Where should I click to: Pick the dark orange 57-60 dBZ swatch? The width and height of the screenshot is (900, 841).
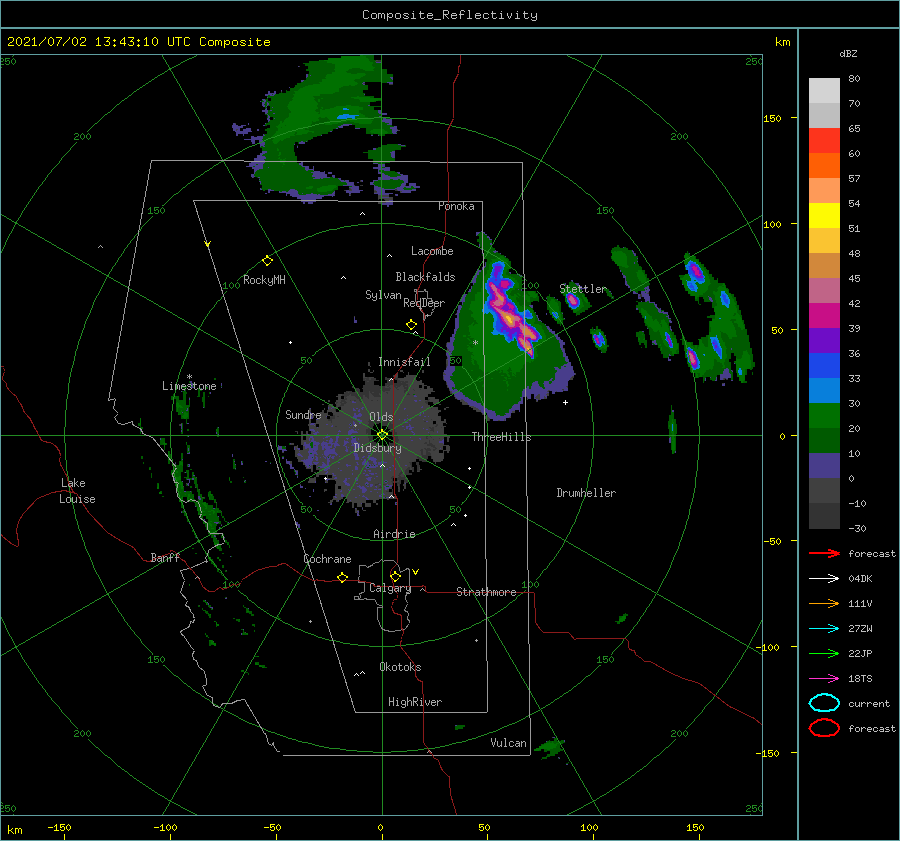pos(824,166)
